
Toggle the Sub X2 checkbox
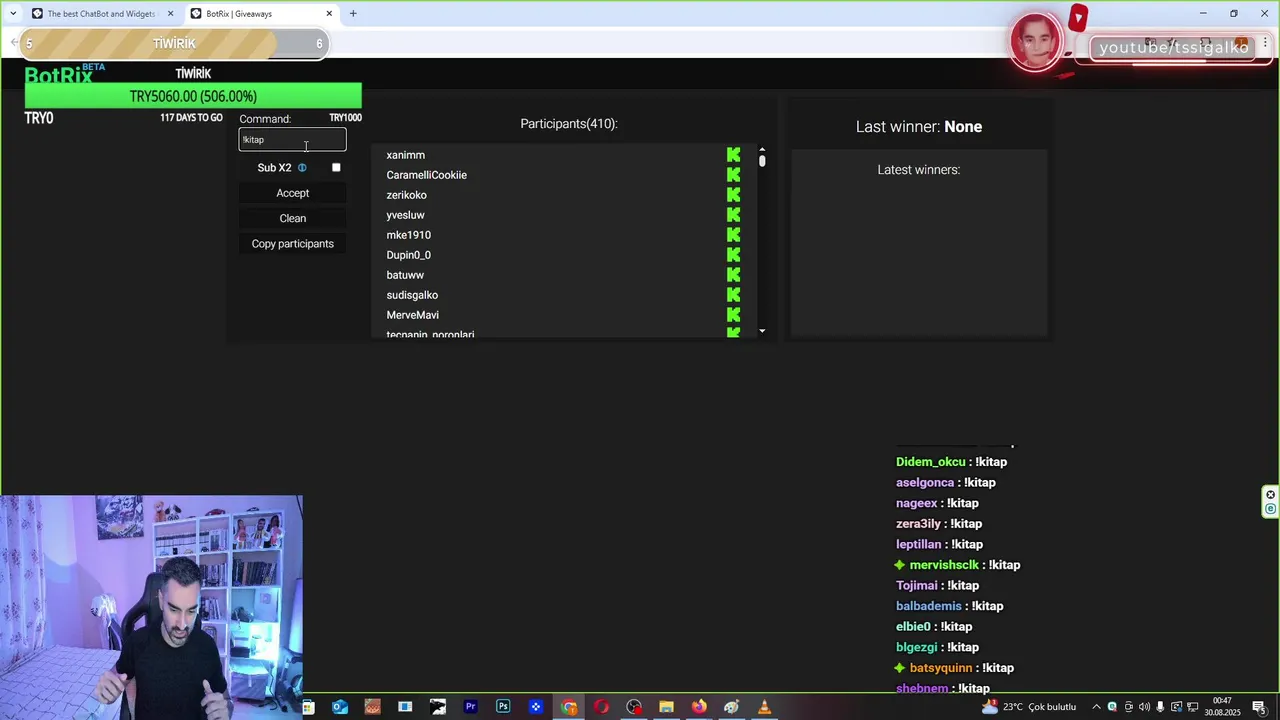coord(336,168)
